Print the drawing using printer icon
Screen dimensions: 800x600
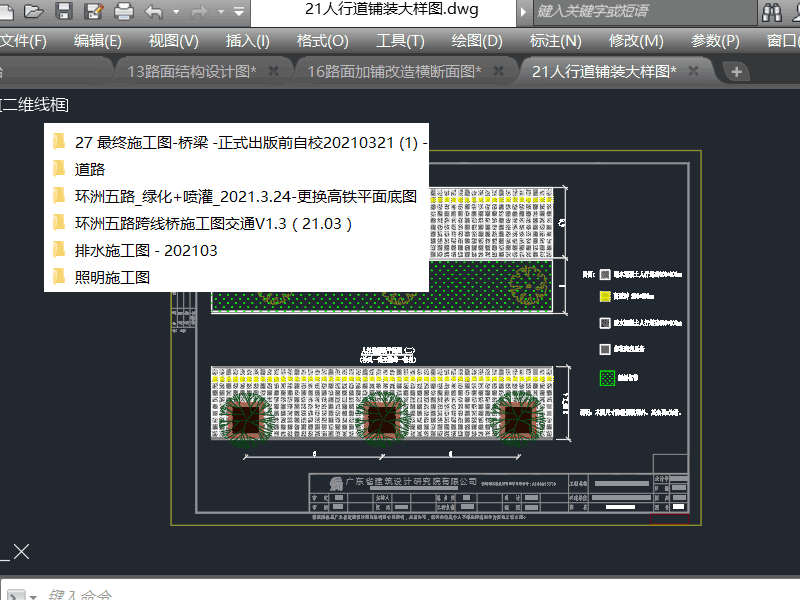123,11
